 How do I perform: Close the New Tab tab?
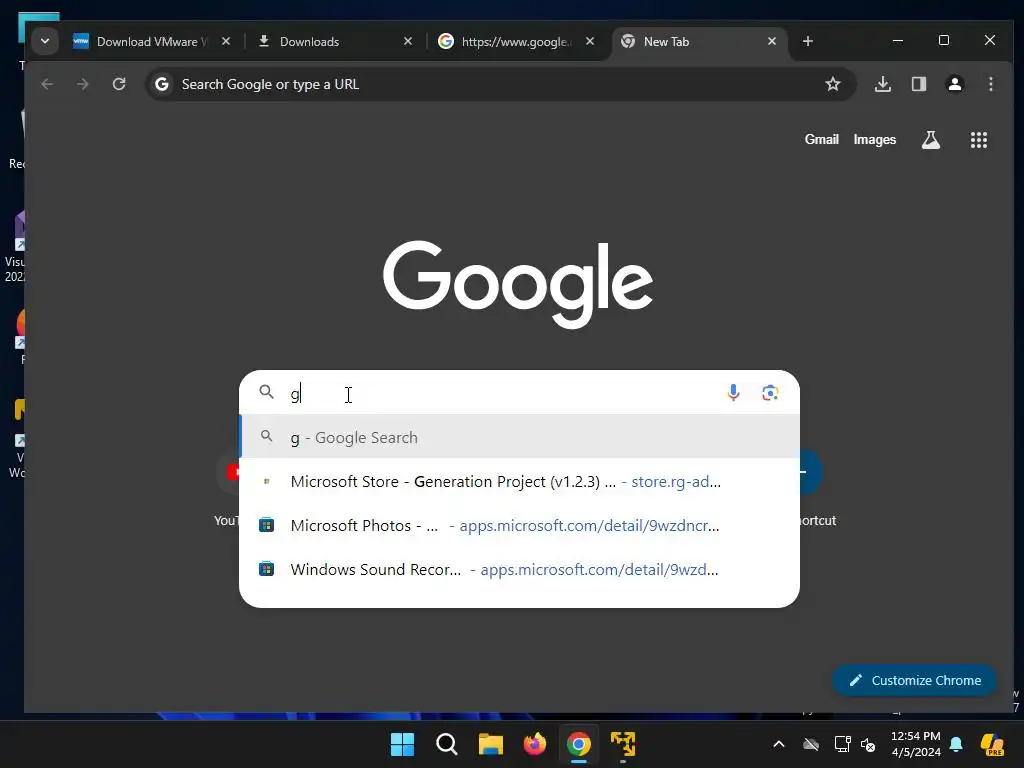click(x=772, y=41)
